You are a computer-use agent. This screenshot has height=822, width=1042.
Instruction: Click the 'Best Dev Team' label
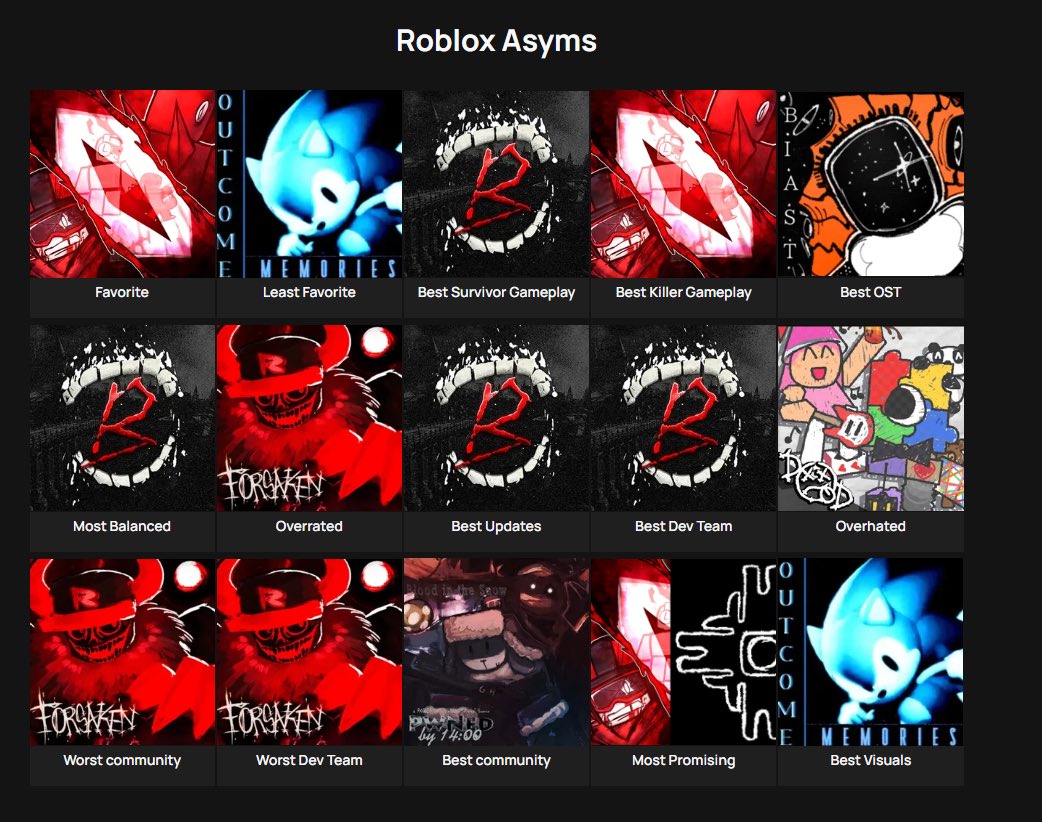pos(683,526)
